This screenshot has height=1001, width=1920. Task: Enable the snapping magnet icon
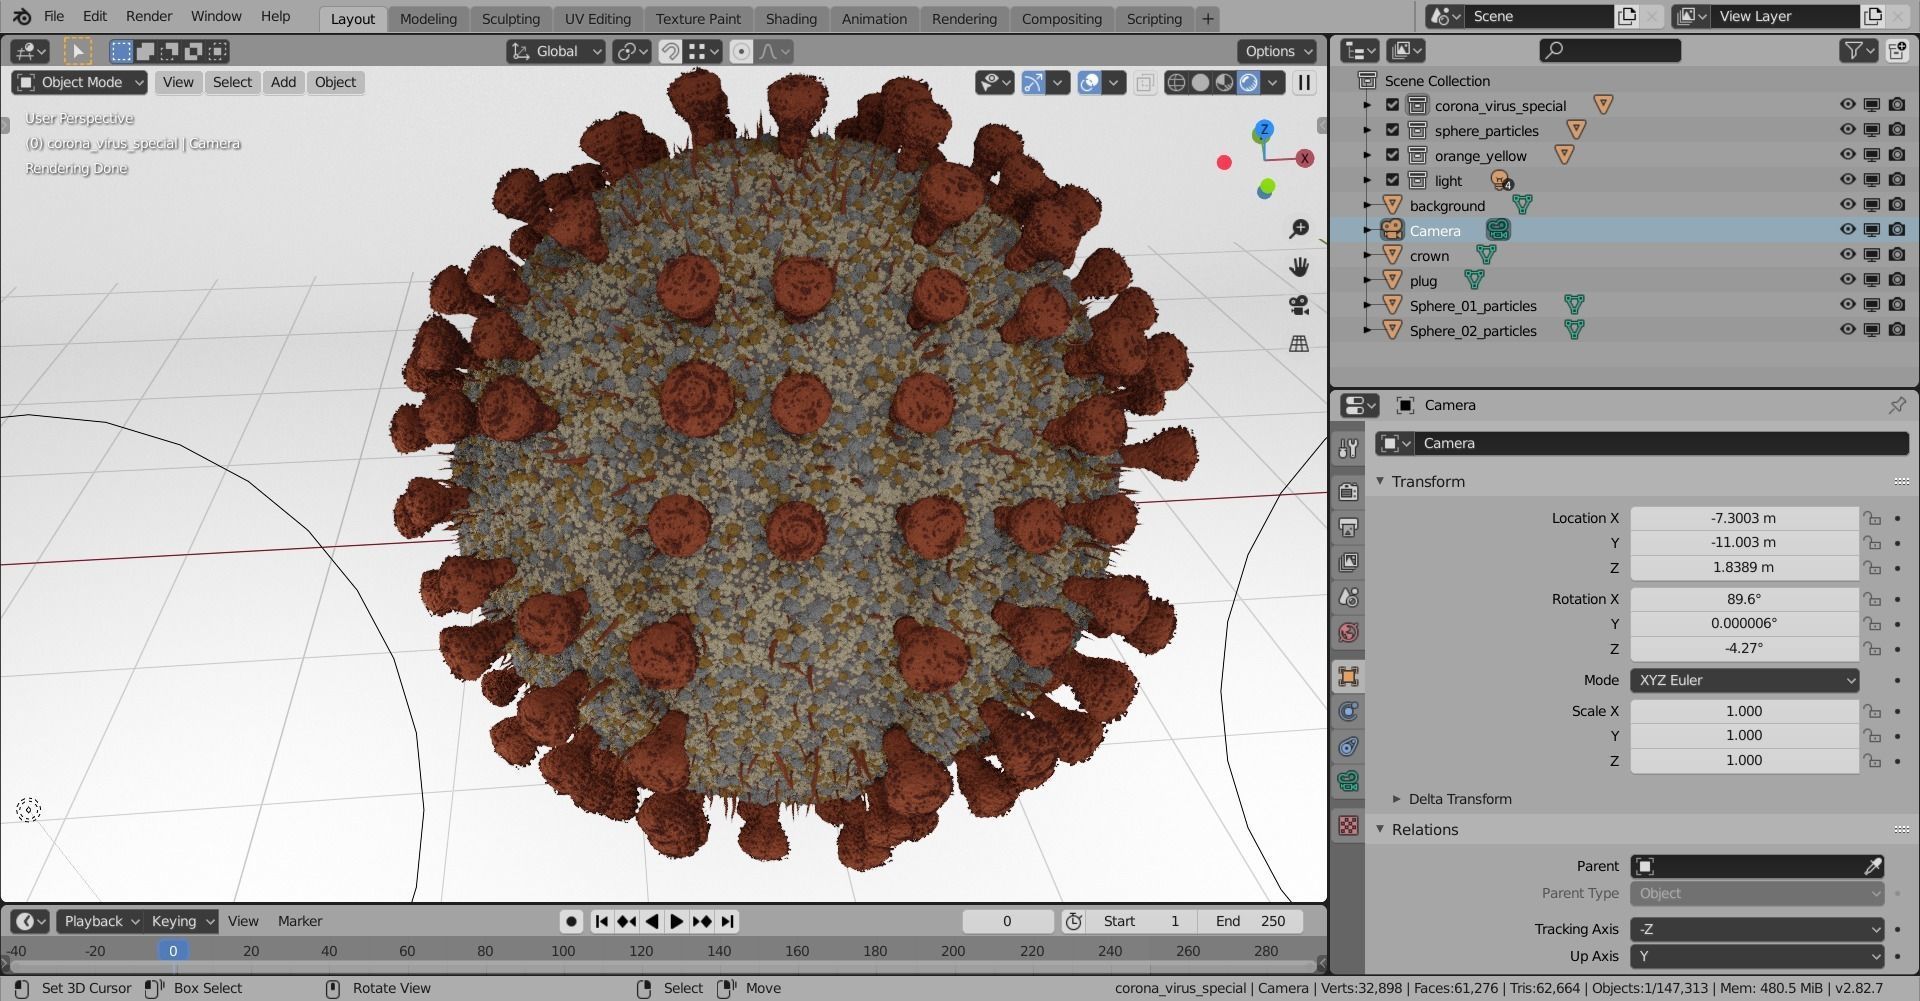click(668, 51)
